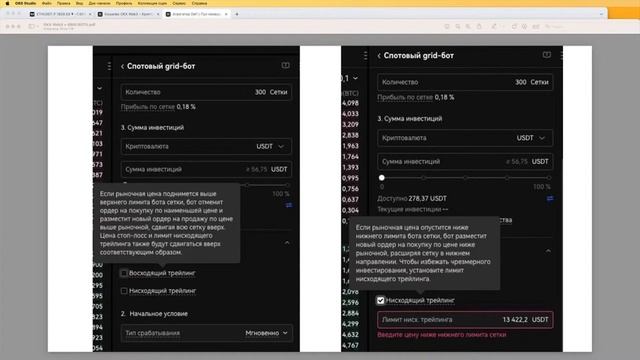Show all tabs chevron at tab bar end

coord(601,14)
